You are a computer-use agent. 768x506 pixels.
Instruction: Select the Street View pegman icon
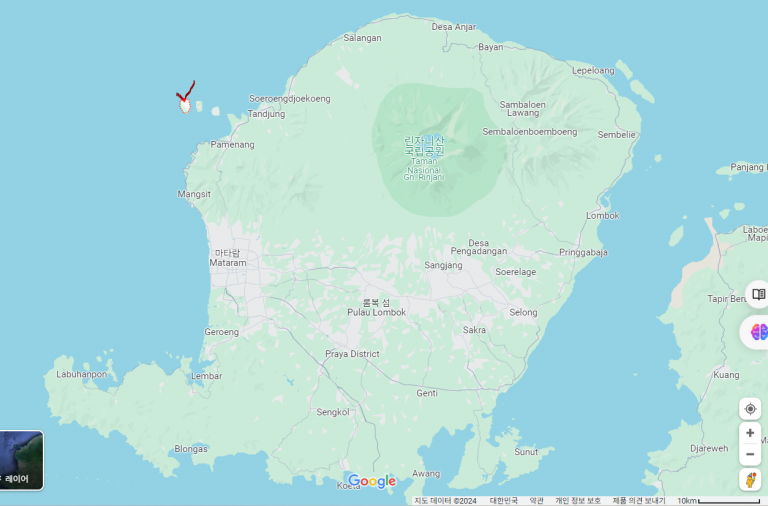pos(750,480)
